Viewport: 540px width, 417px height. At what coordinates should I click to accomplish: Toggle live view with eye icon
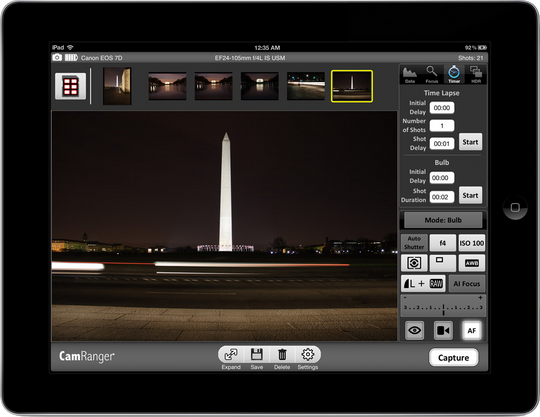pos(414,331)
